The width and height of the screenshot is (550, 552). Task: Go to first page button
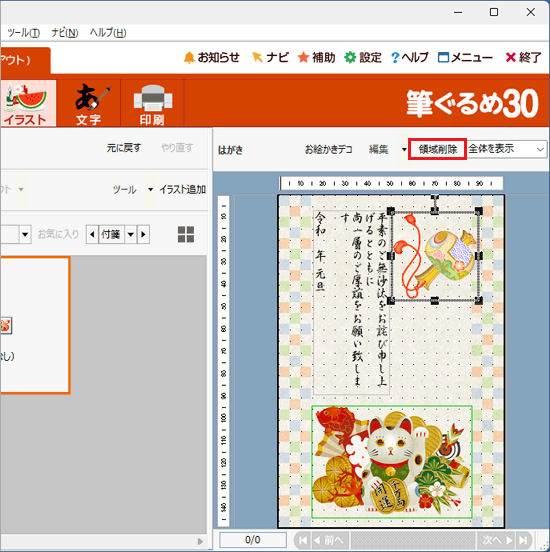coord(303,540)
